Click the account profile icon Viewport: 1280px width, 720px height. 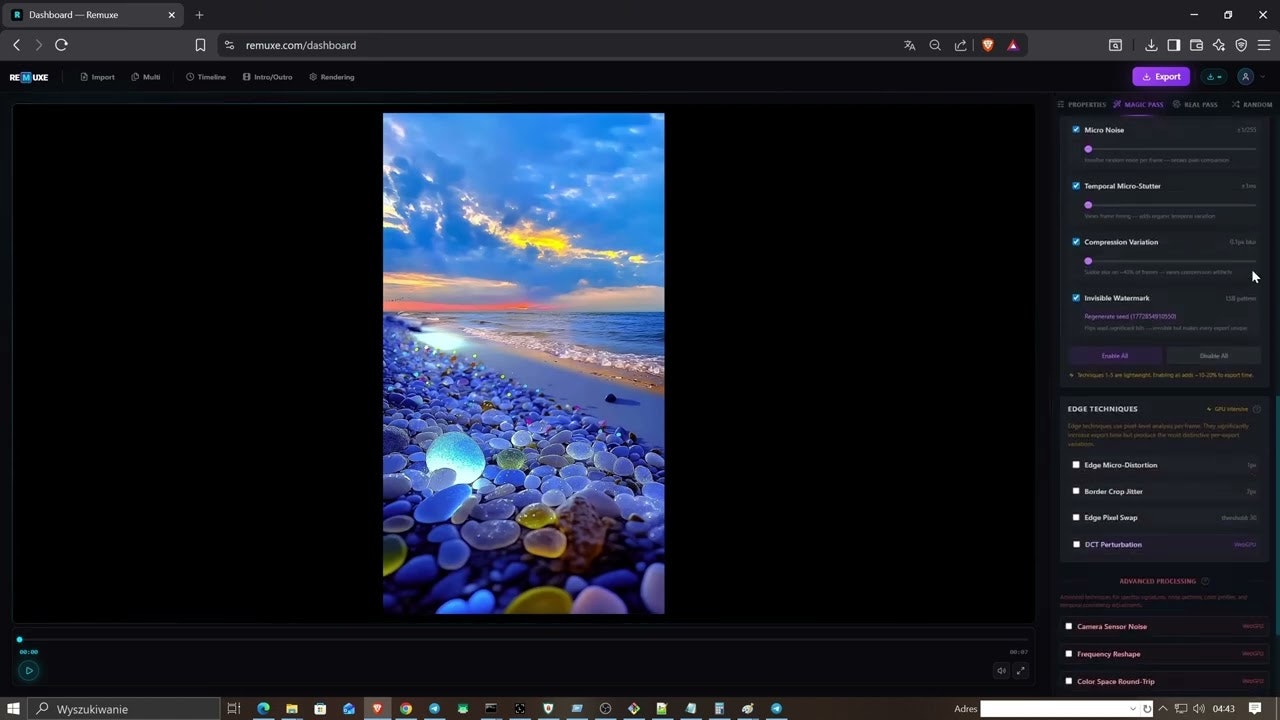pyautogui.click(x=1245, y=76)
